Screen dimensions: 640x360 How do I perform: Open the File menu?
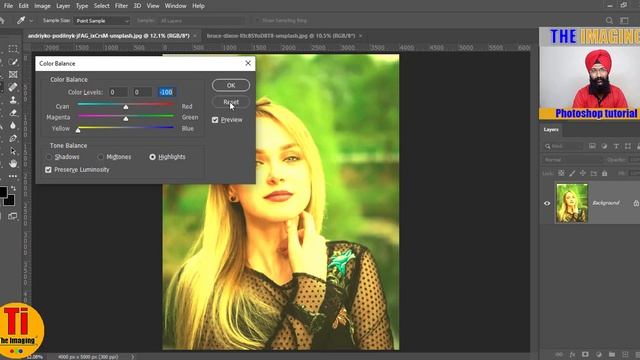tap(8, 6)
